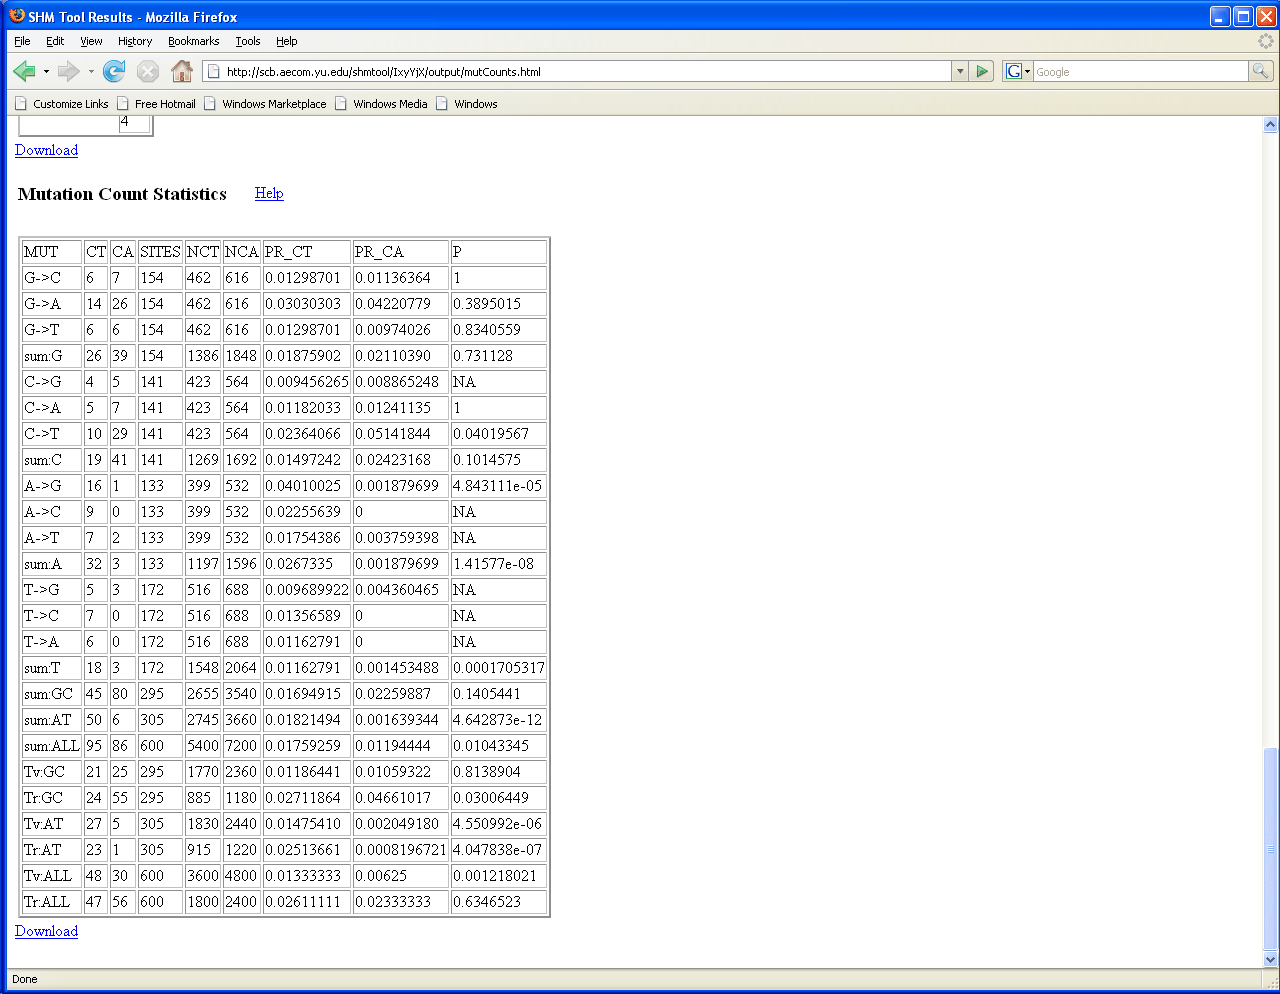Screen dimensions: 1280x994
Task: Click the Forward arrow navigation button
Action: [x=68, y=71]
